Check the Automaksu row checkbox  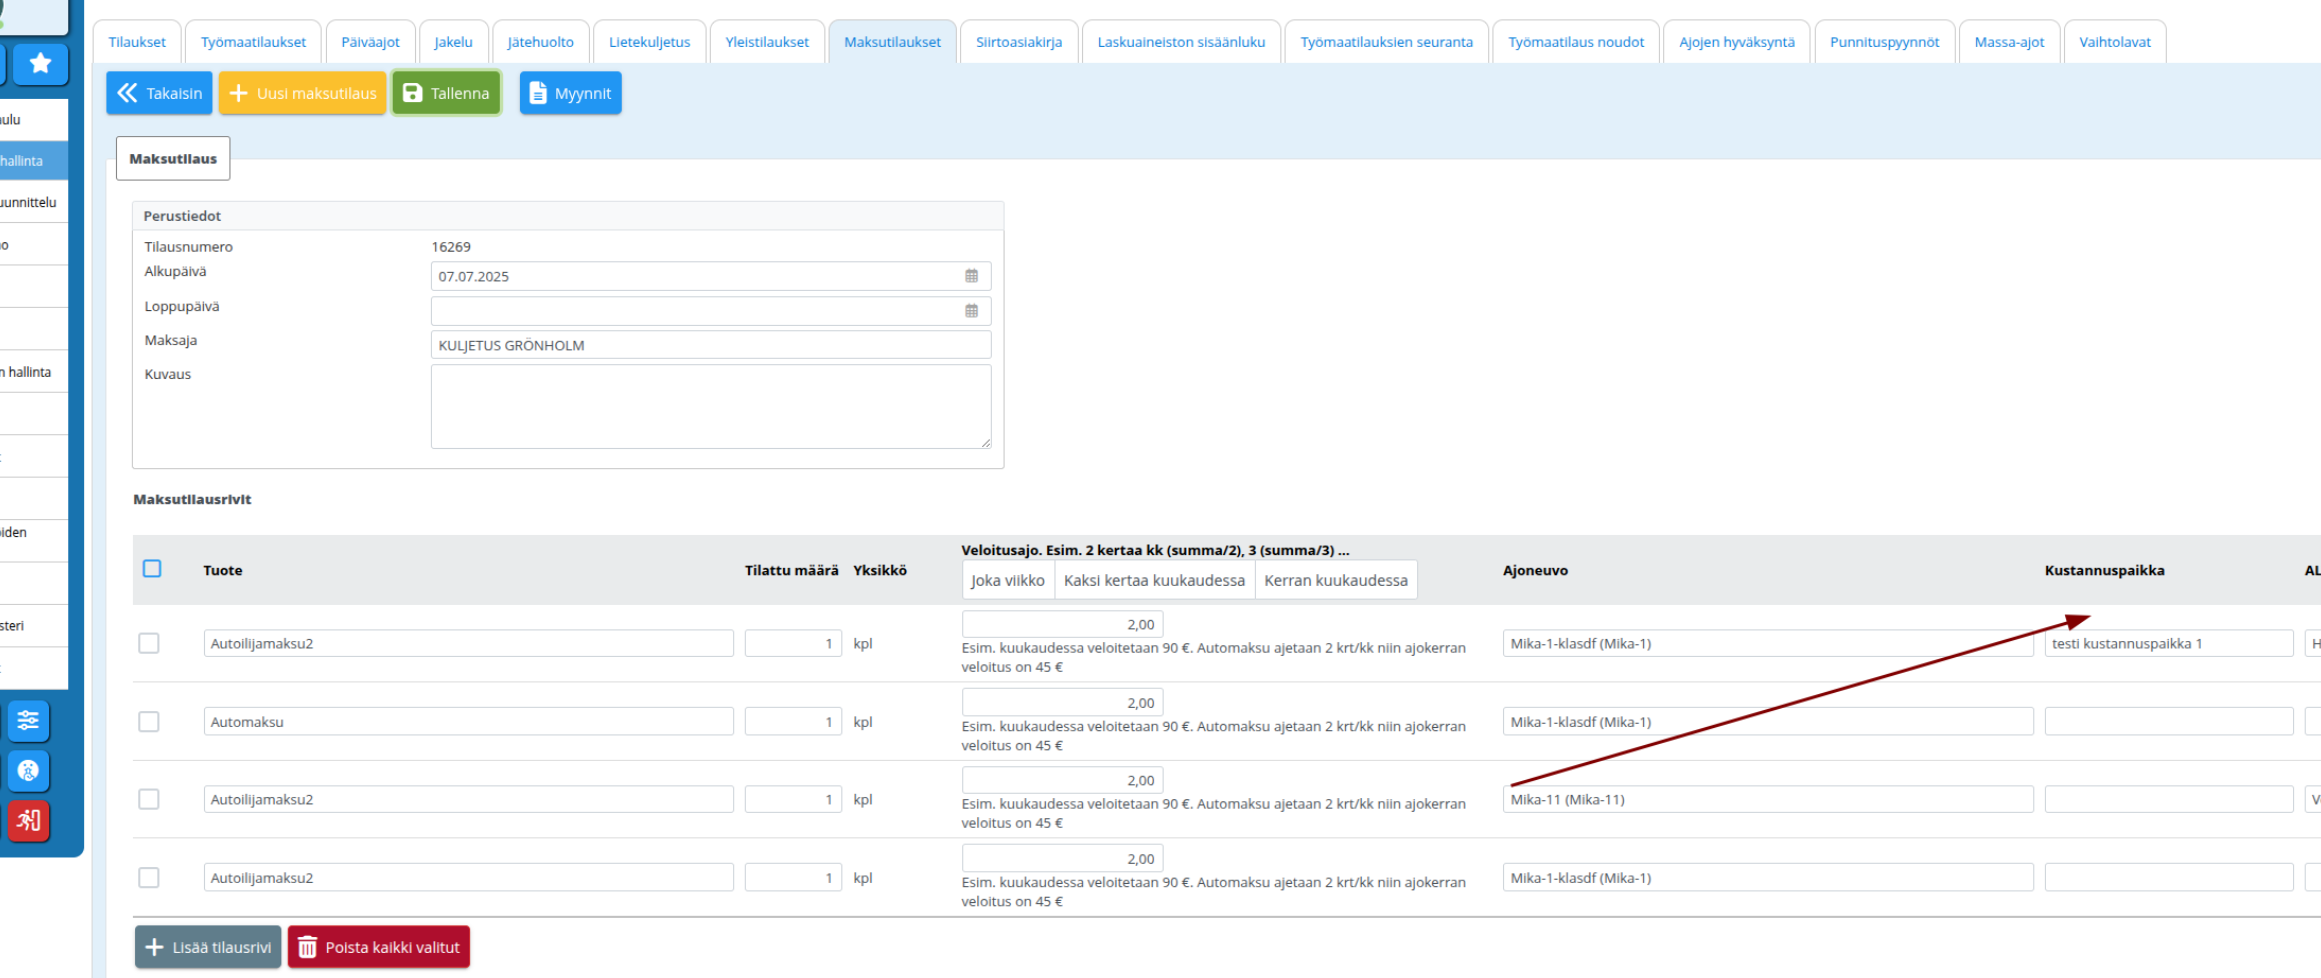[x=149, y=722]
